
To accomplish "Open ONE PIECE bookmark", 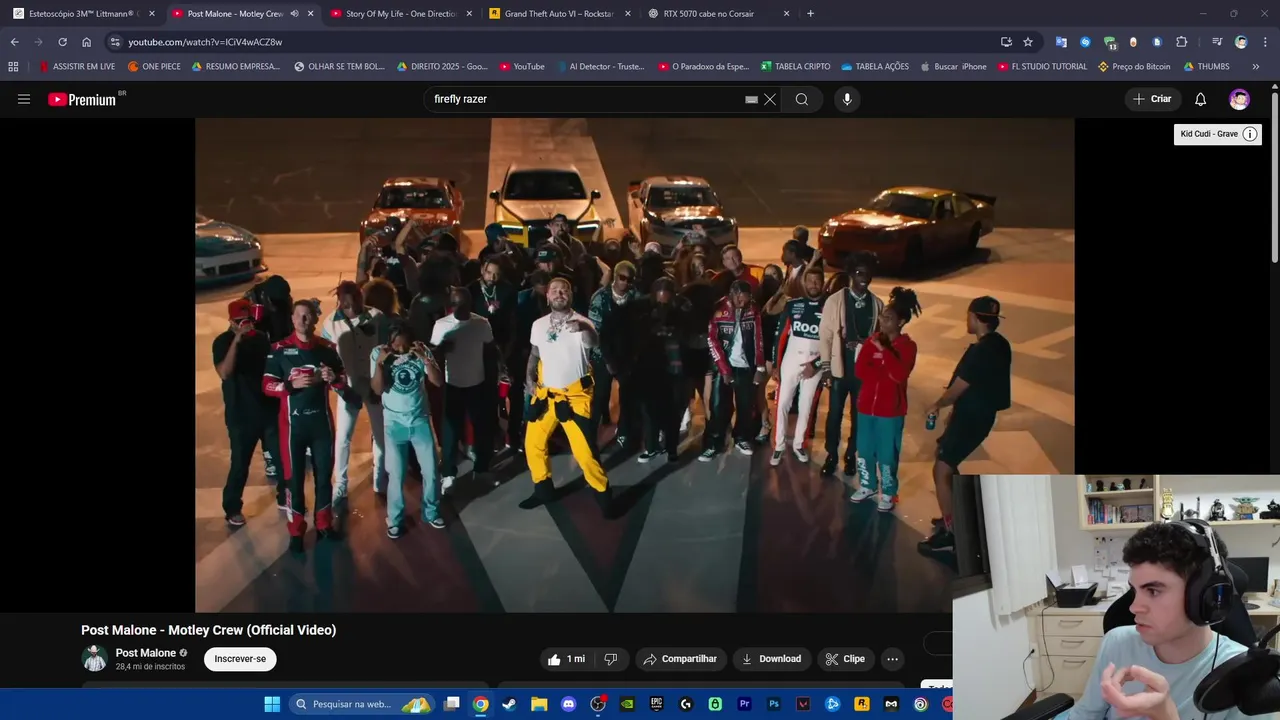I will coord(154,67).
